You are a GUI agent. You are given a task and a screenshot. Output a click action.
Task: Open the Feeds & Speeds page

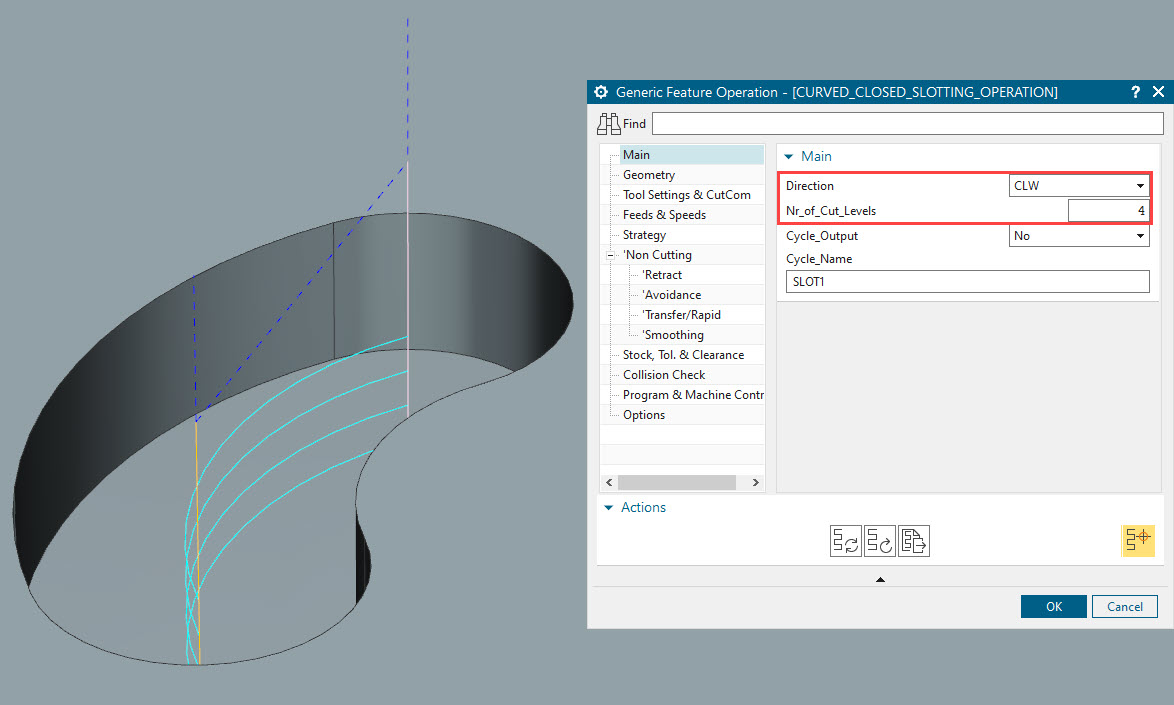coord(663,214)
